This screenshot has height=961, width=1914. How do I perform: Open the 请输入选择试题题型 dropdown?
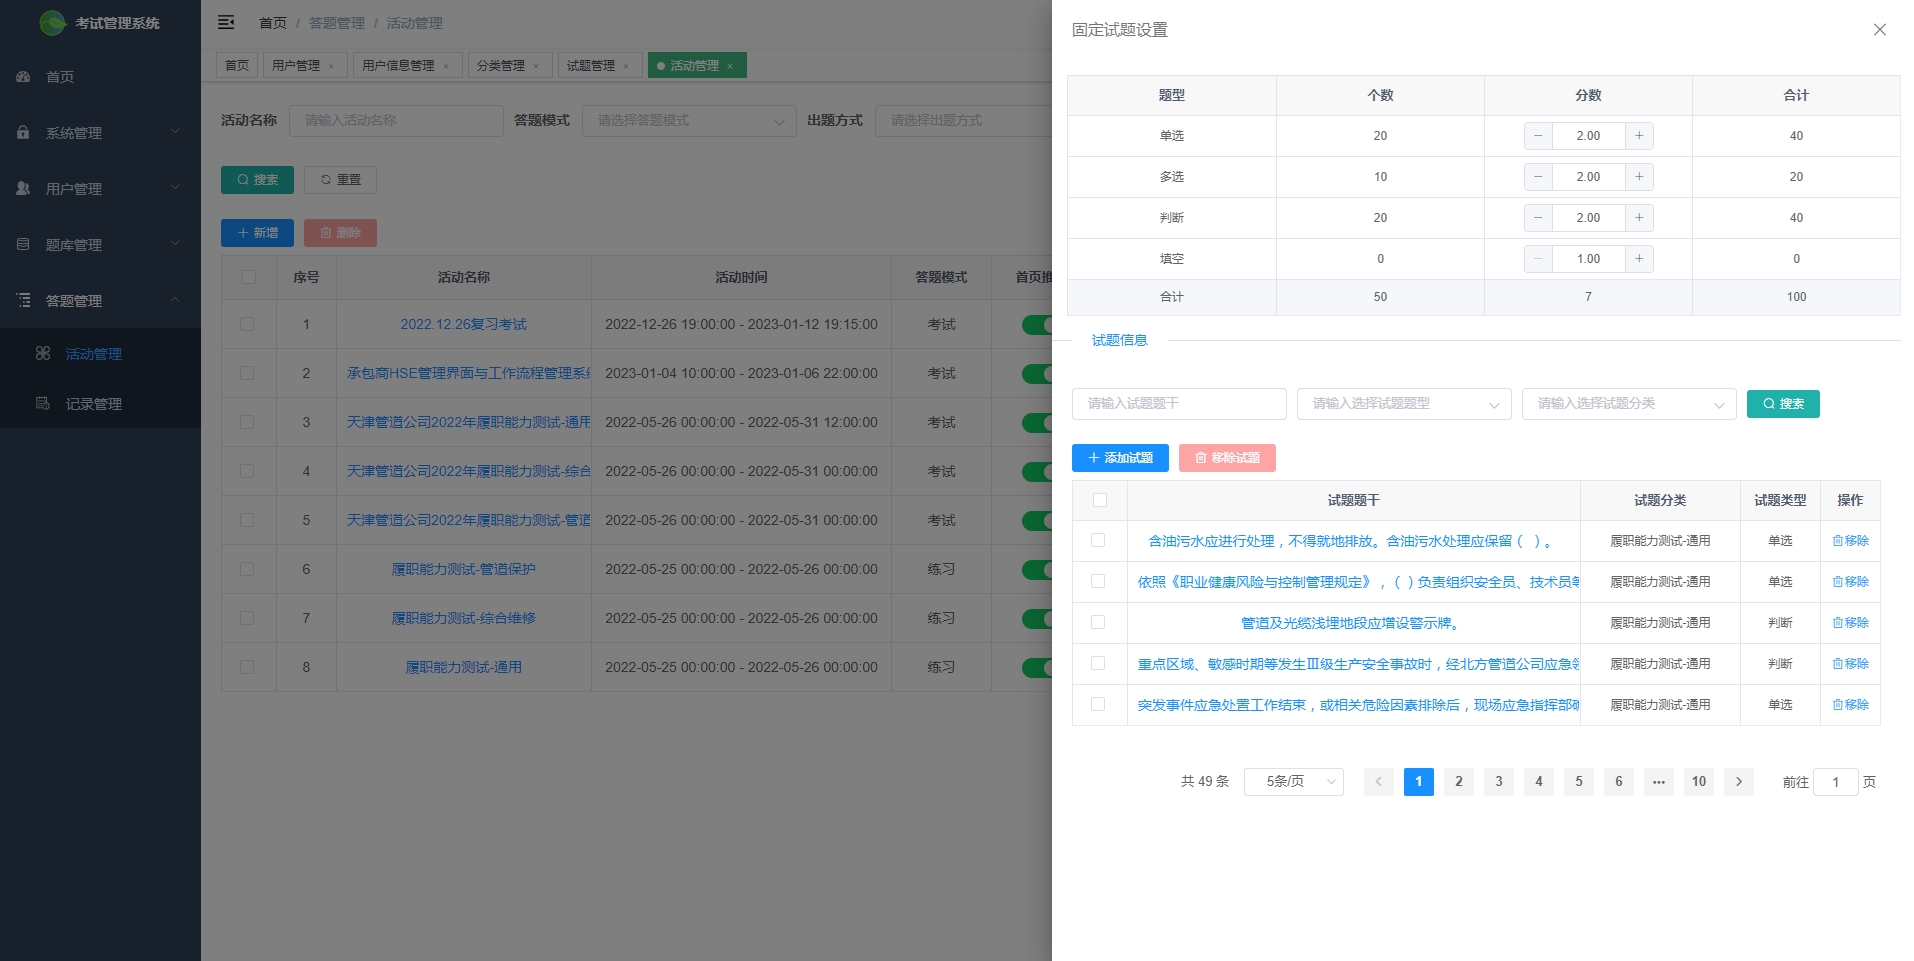(x=1404, y=404)
